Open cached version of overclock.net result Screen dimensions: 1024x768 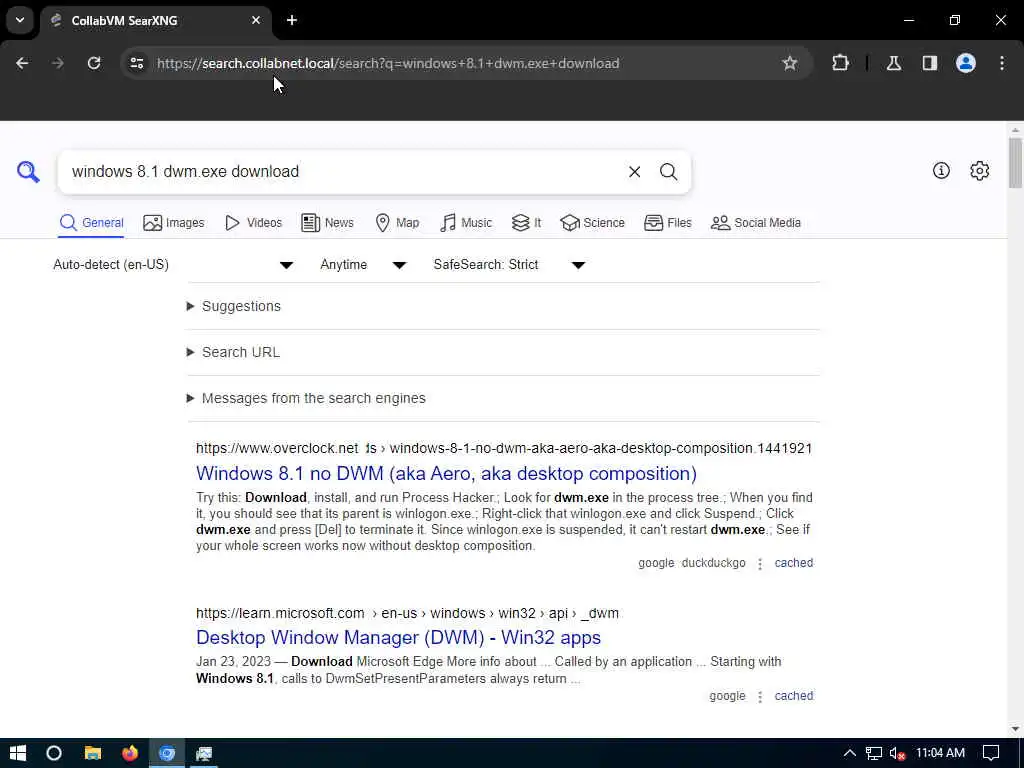click(793, 563)
